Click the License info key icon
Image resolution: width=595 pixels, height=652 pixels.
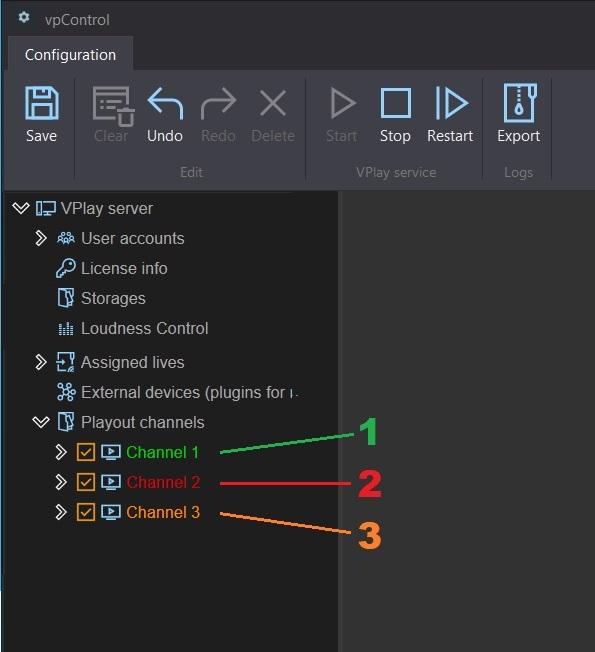[x=66, y=268]
